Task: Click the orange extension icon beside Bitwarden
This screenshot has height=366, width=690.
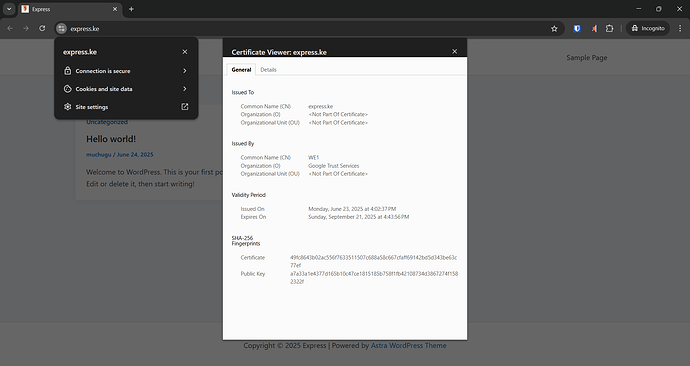Action: click(594, 29)
